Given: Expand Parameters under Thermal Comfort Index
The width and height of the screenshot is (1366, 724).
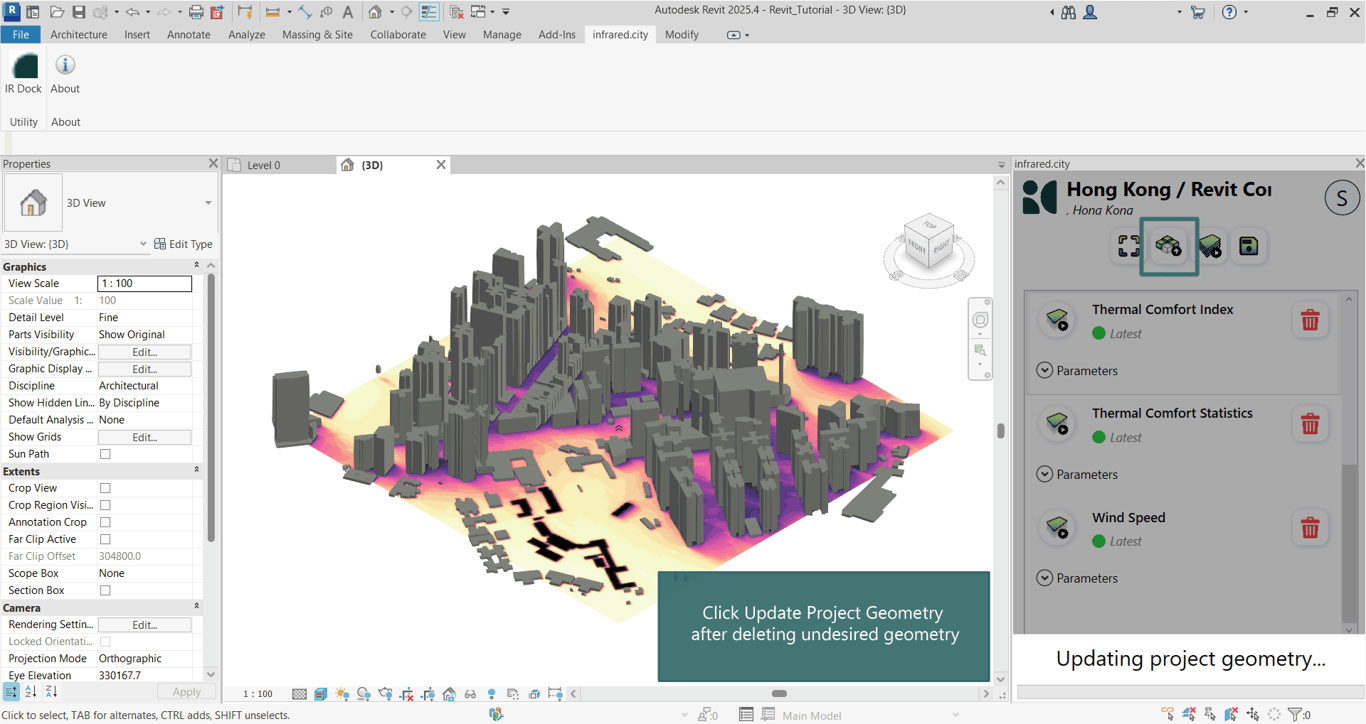Looking at the screenshot, I should (1044, 371).
